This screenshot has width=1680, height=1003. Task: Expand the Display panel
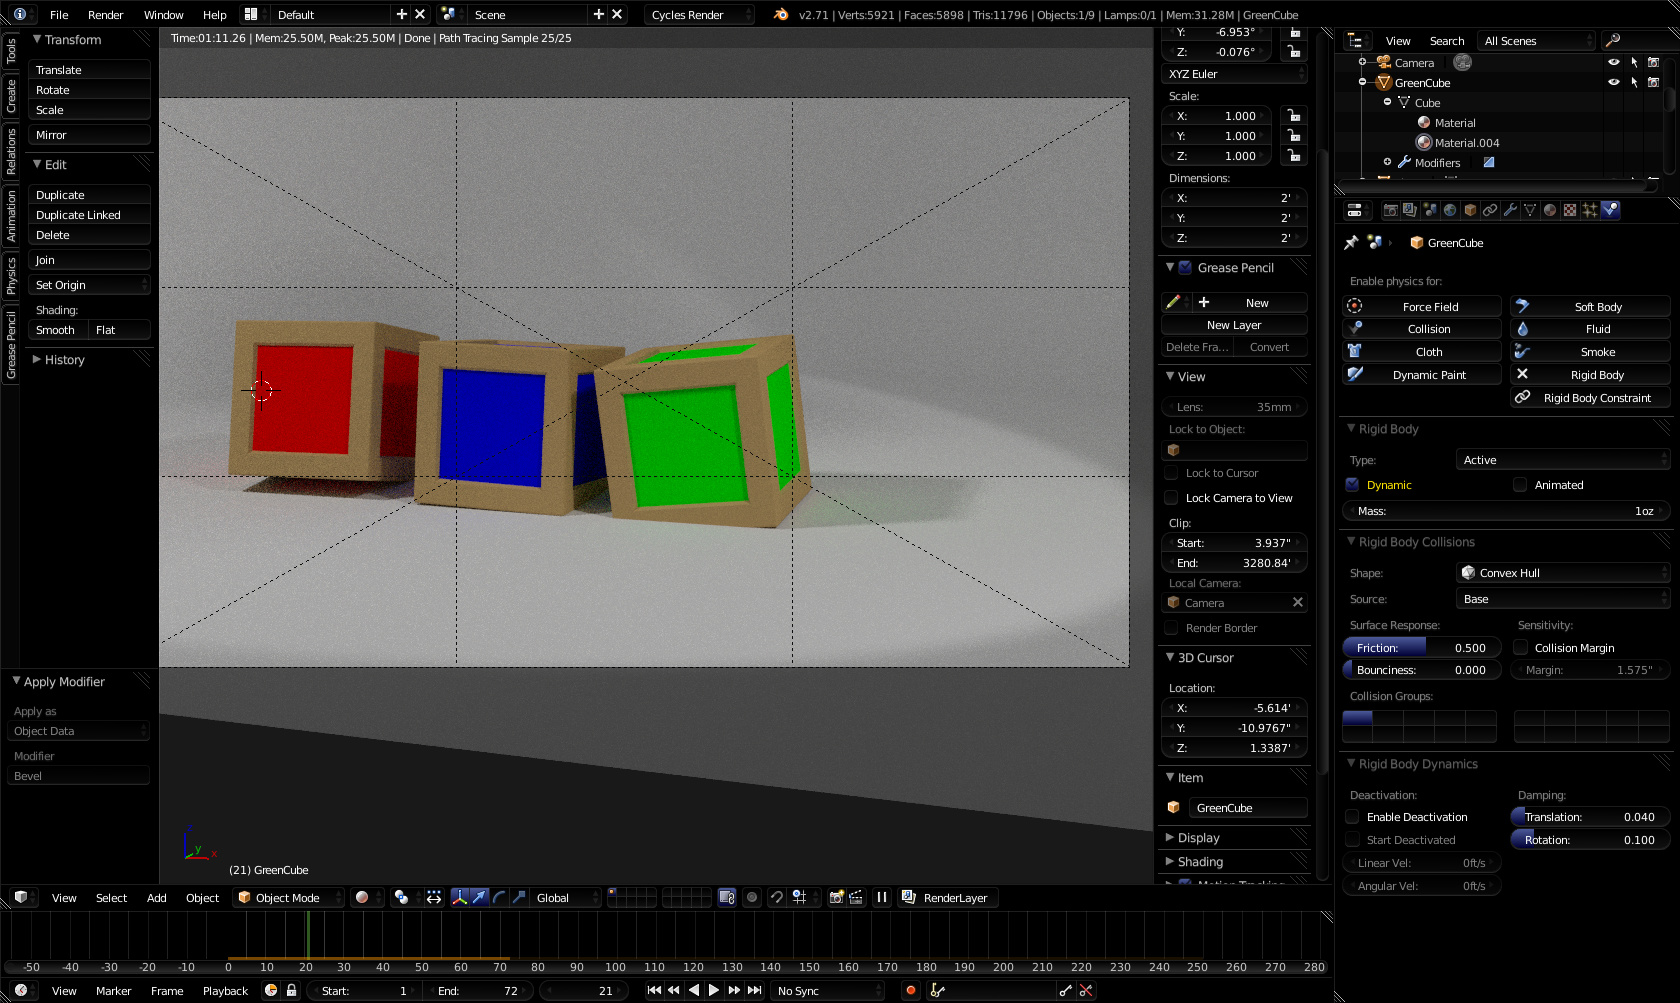pos(1198,838)
